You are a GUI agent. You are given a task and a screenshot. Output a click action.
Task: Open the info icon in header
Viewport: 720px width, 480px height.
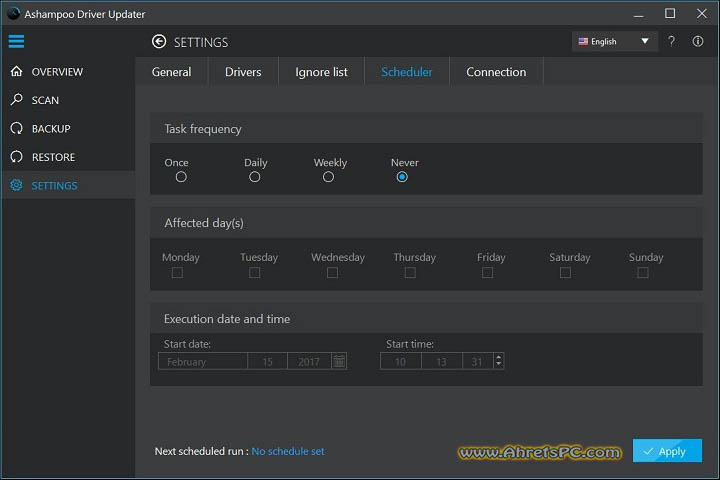coord(698,41)
